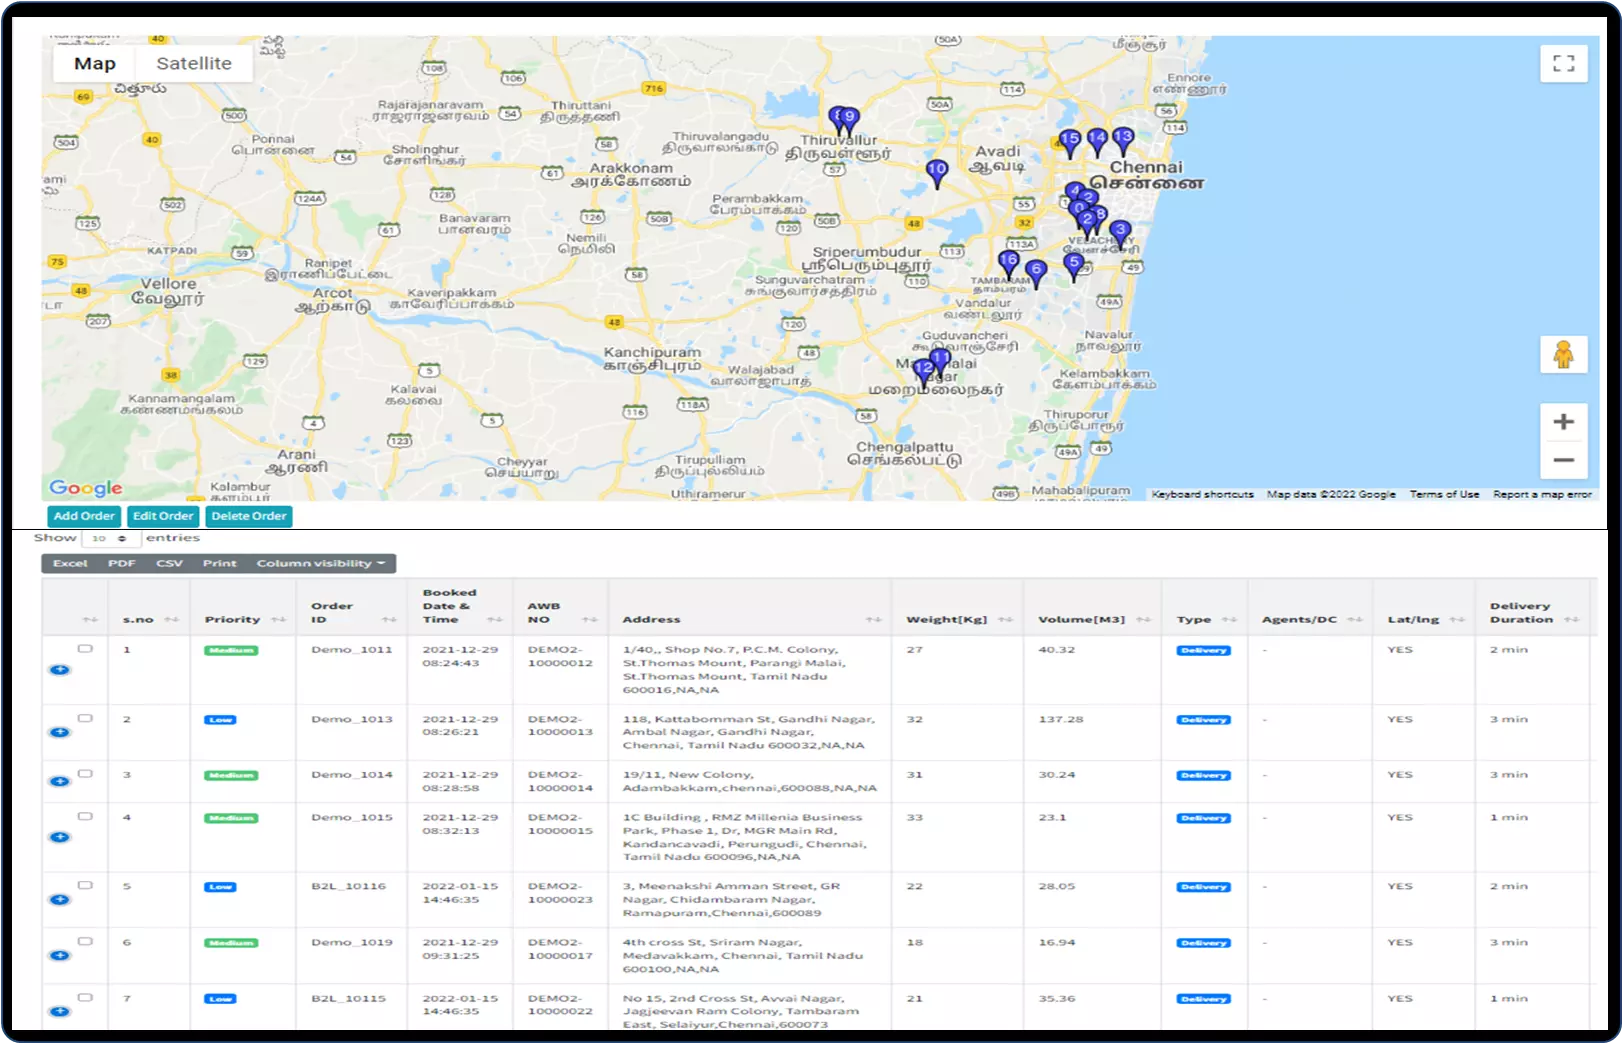Select map marker number 10
Image resolution: width=1623 pixels, height=1044 pixels.
[937, 173]
